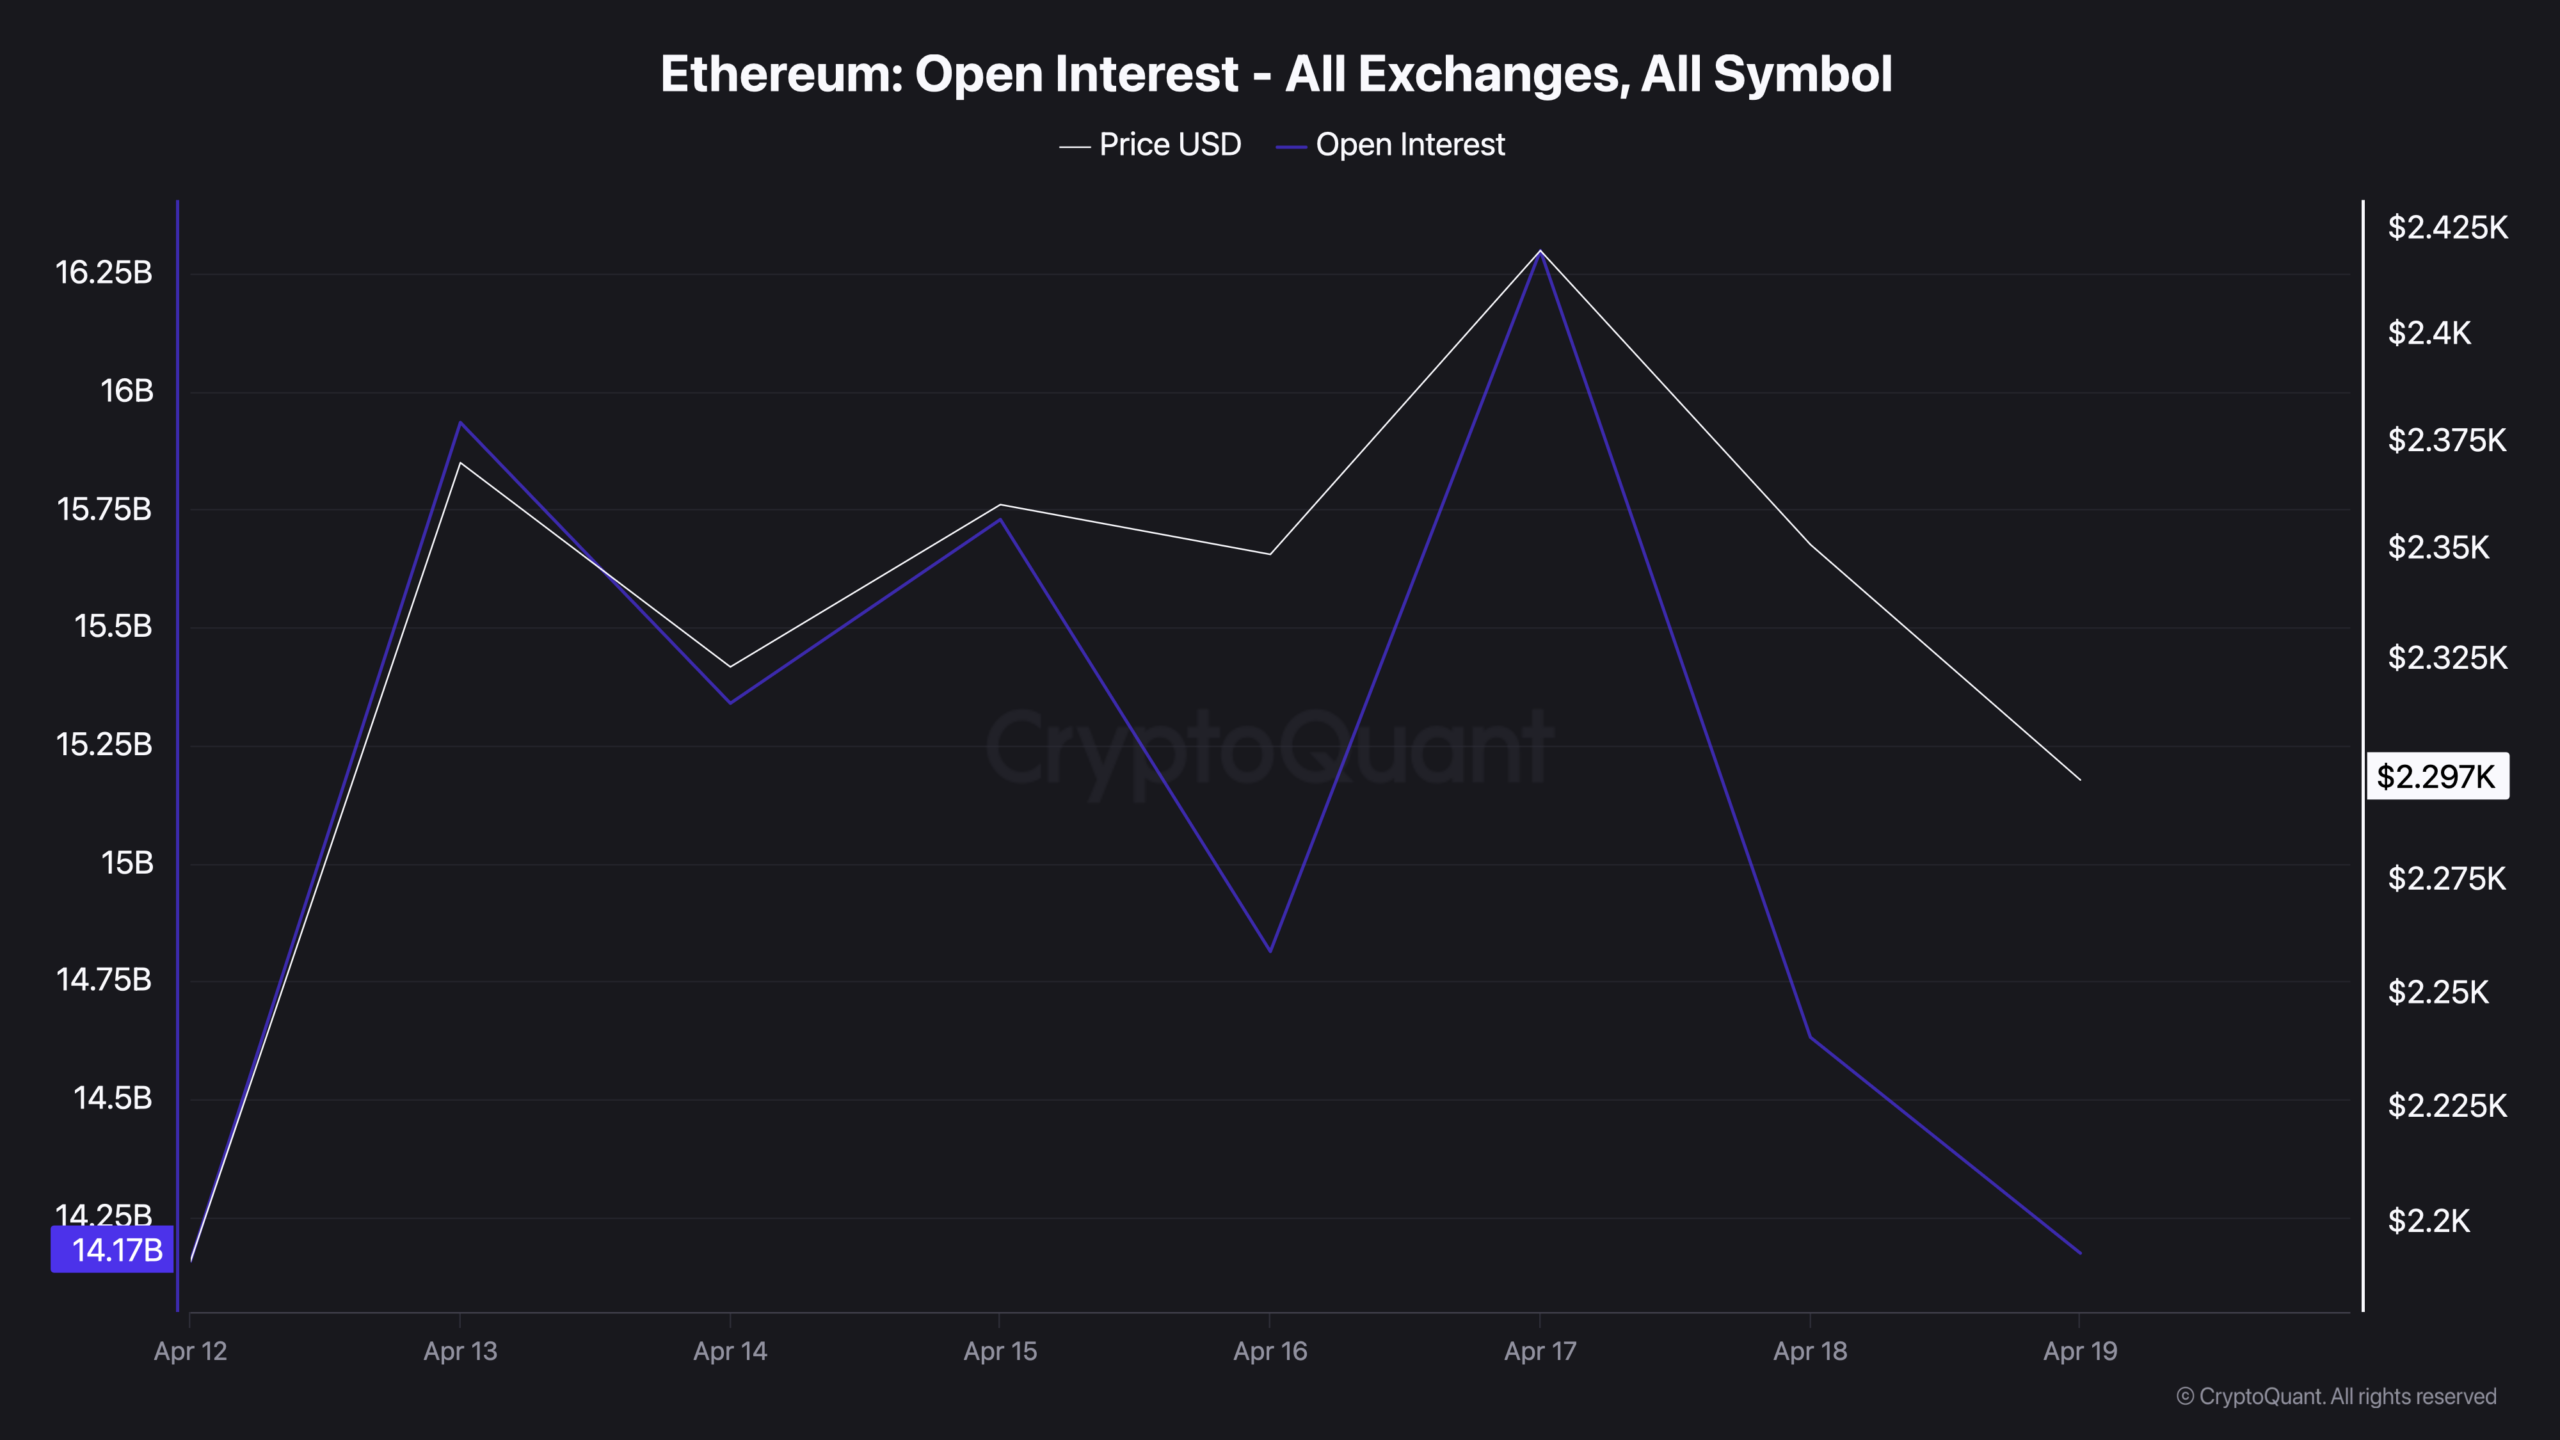Screen dimensions: 2560x1440
Task: Click the $2.2K right axis label
Action: coord(2428,1220)
